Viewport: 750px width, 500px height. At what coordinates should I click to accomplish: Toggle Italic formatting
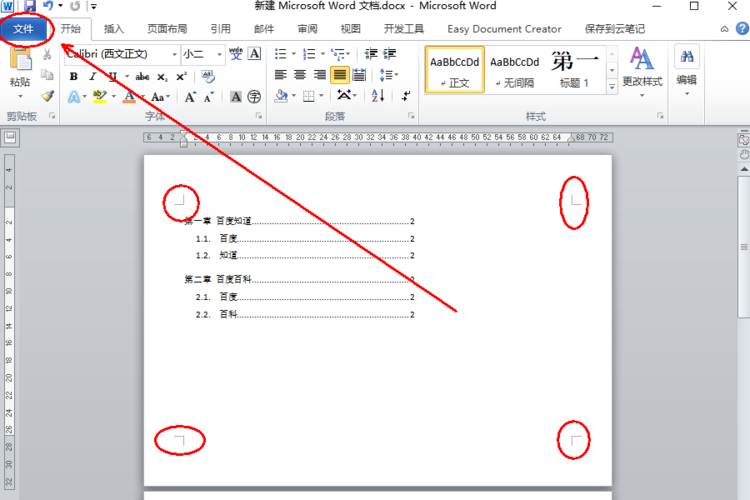93,76
